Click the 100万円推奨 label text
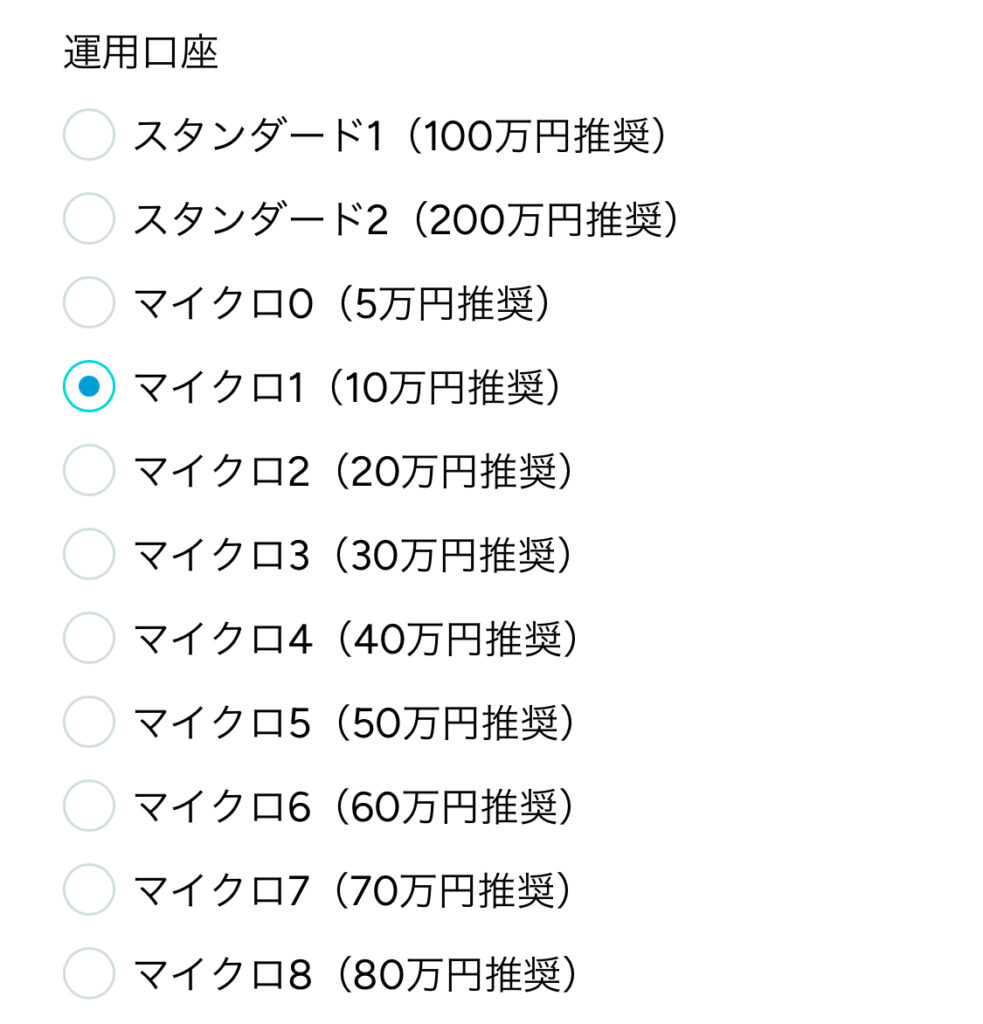 click(537, 136)
